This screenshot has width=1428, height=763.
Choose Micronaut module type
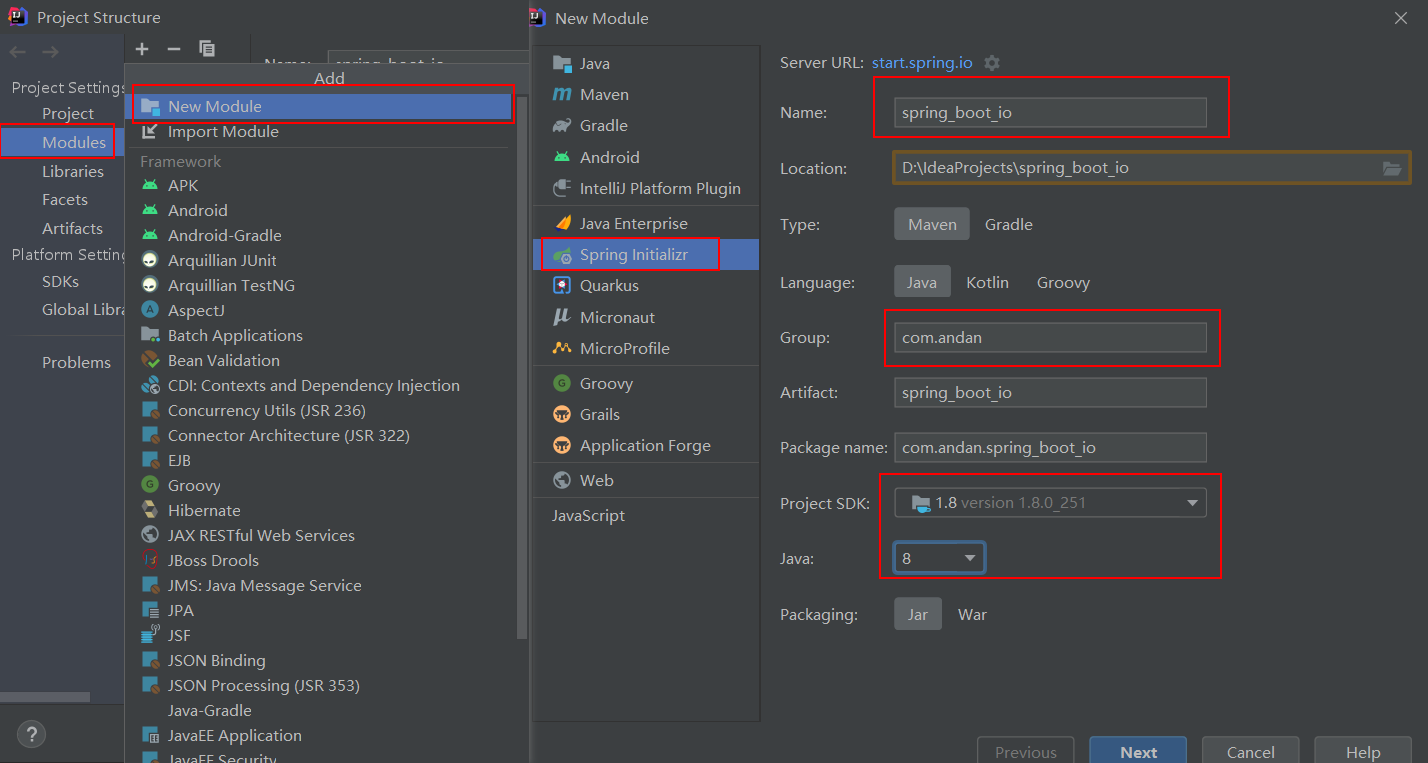(x=616, y=317)
